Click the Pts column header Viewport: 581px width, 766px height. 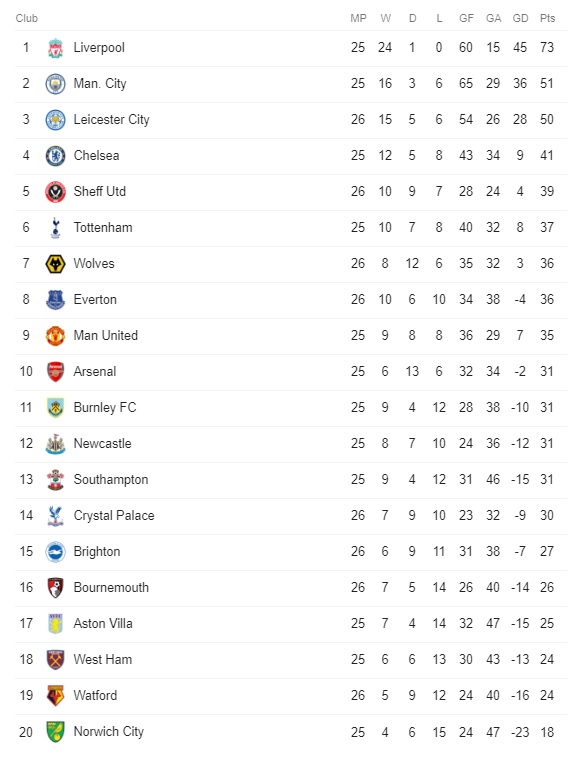[547, 19]
